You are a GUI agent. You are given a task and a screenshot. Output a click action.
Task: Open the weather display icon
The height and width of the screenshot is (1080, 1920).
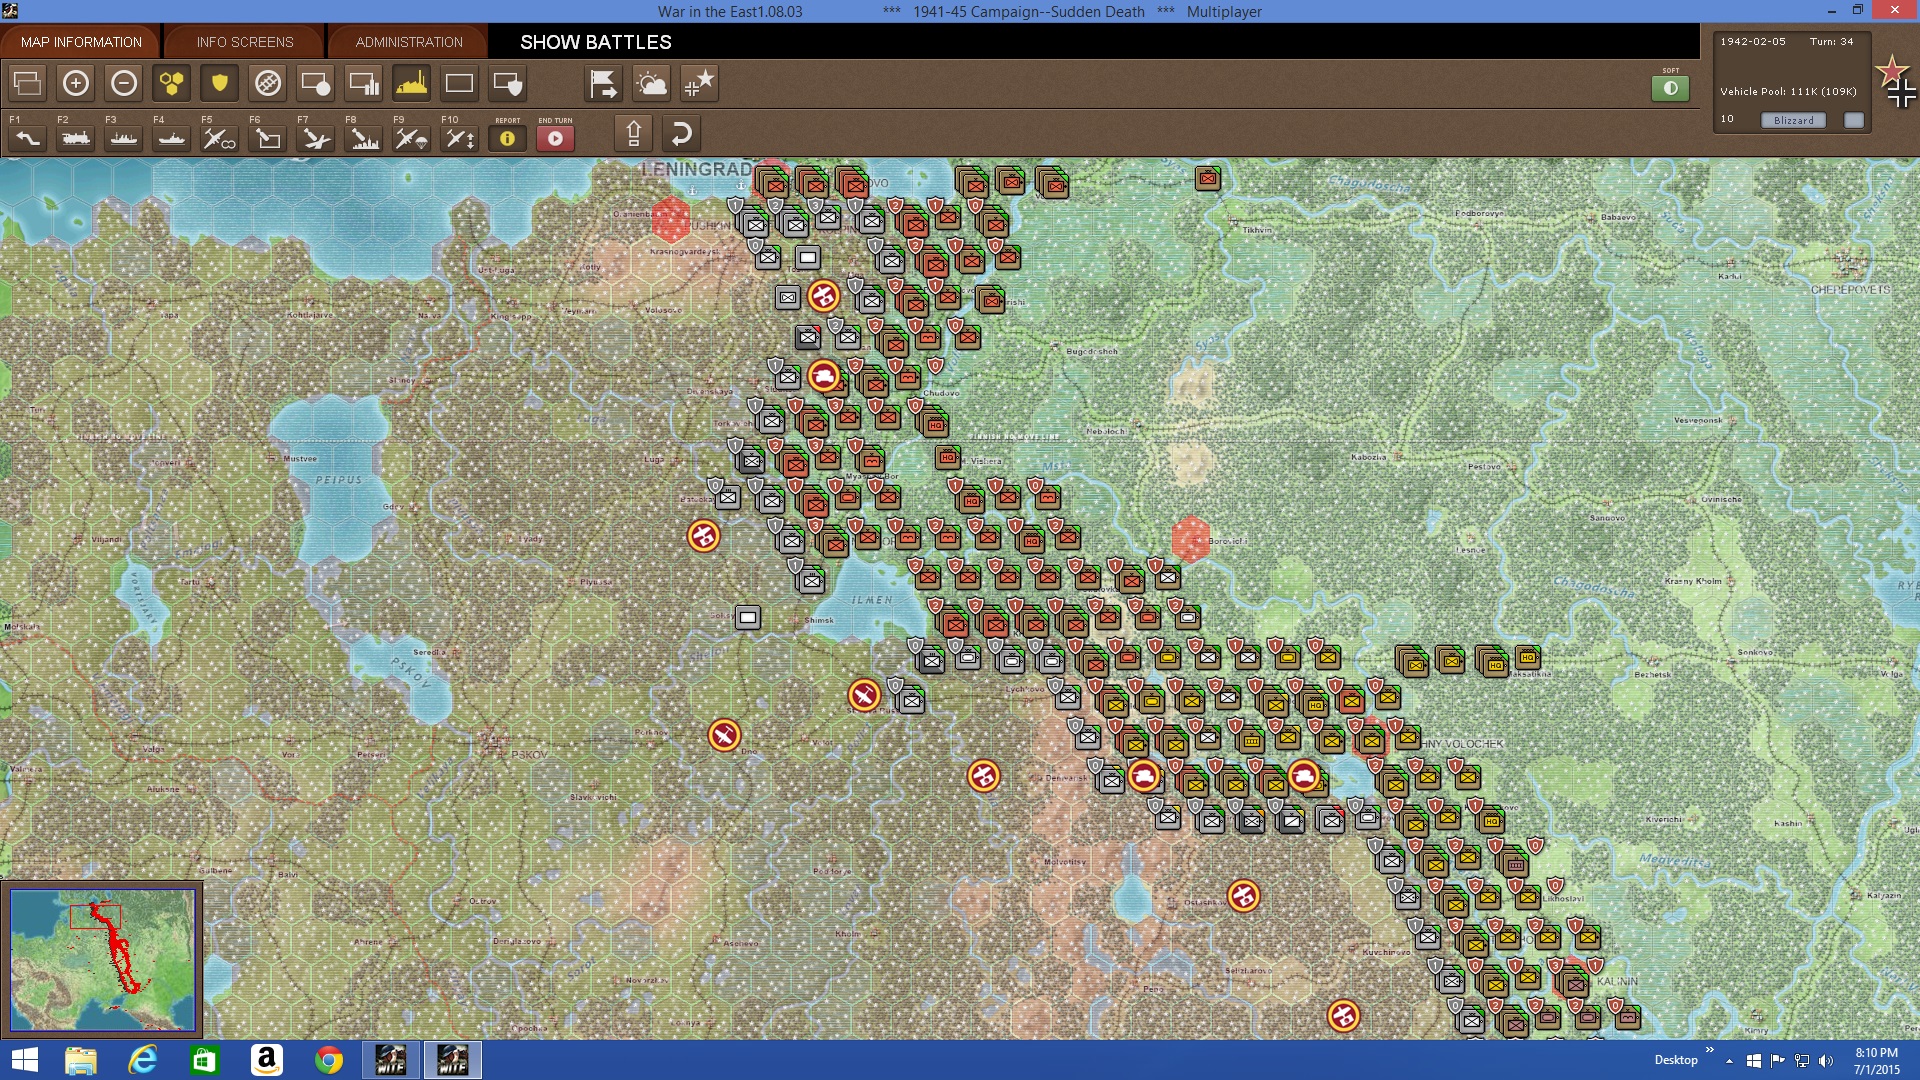(652, 83)
